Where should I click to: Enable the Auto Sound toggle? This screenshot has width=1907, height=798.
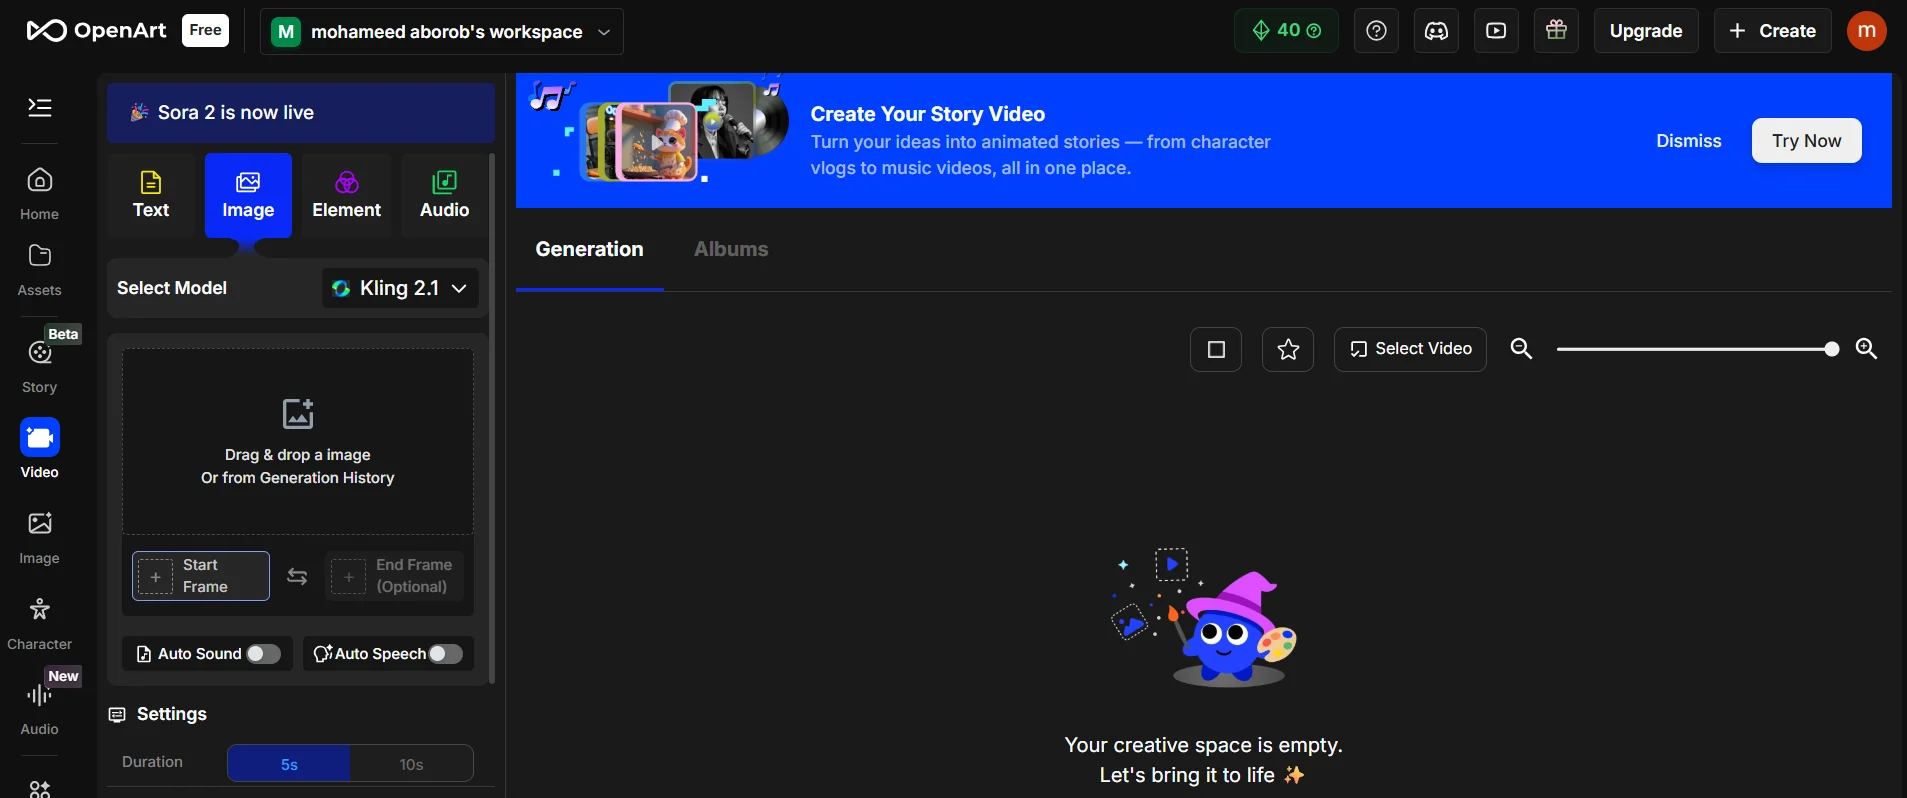tap(263, 654)
